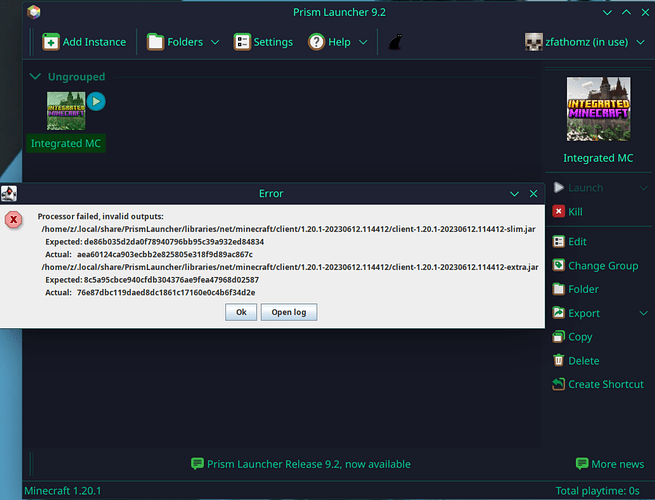Open the instance Folder
The height and width of the screenshot is (500, 655).
tap(576, 289)
